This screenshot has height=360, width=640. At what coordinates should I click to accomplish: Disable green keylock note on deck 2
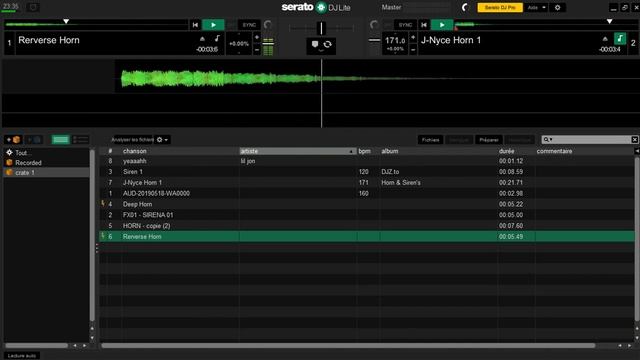coord(620,39)
